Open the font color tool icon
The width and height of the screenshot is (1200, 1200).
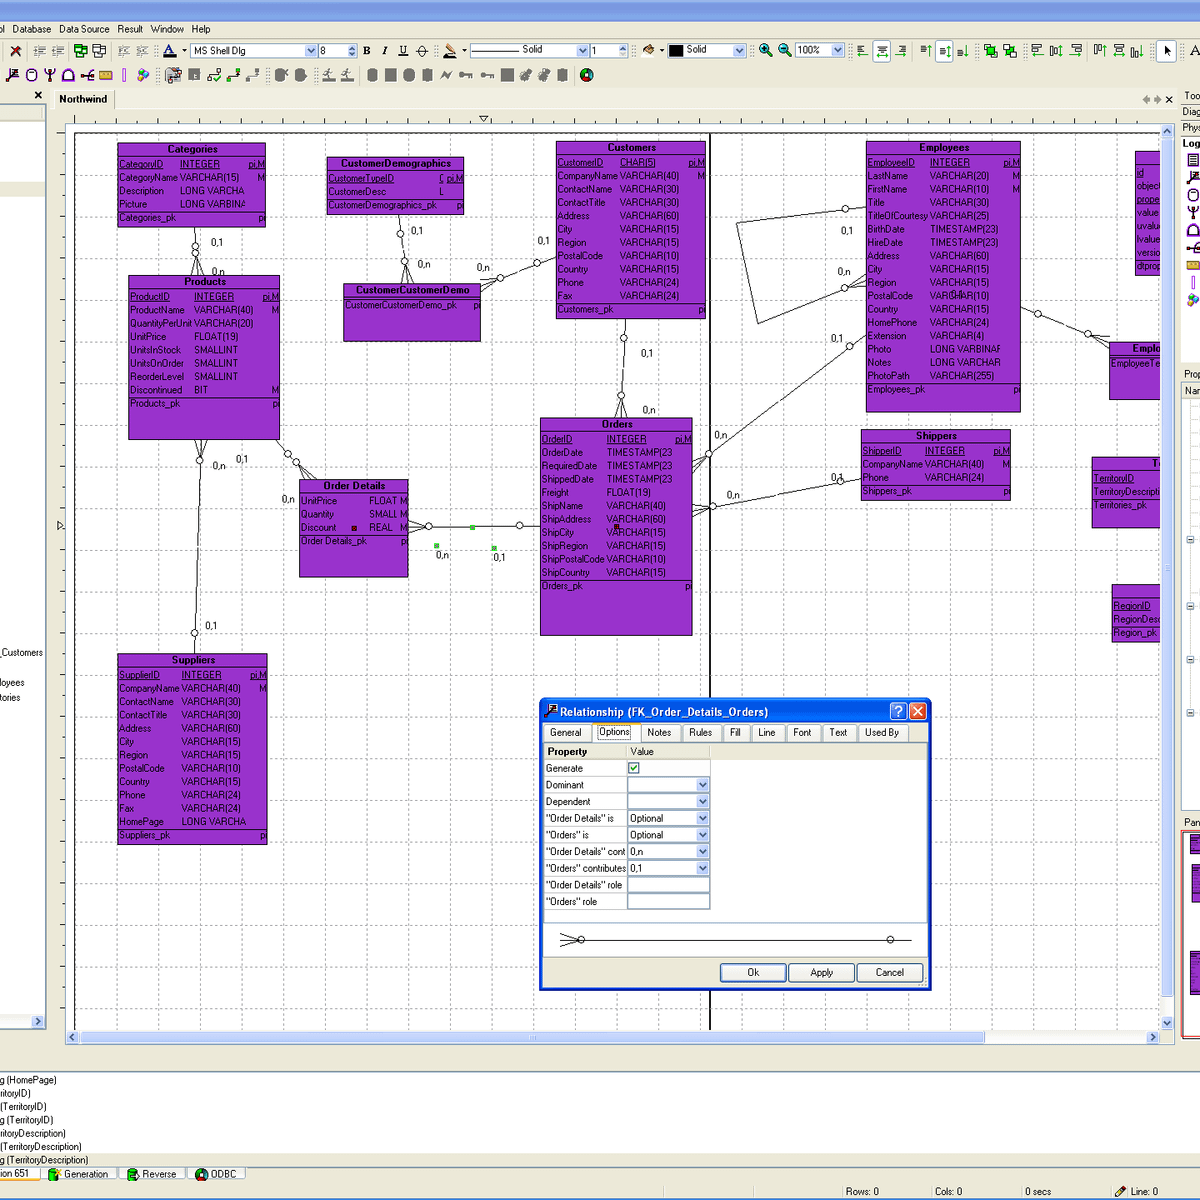click(x=168, y=49)
